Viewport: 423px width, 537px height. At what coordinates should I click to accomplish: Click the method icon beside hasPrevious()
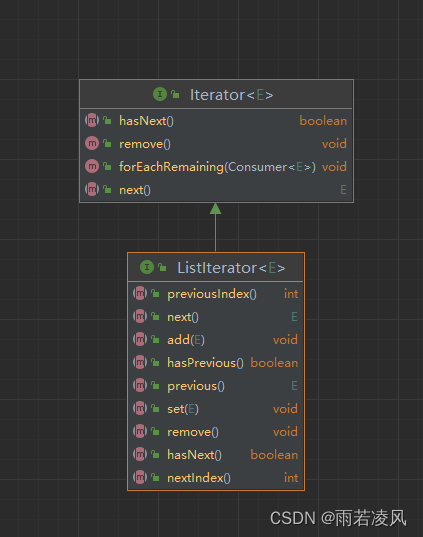click(140, 362)
